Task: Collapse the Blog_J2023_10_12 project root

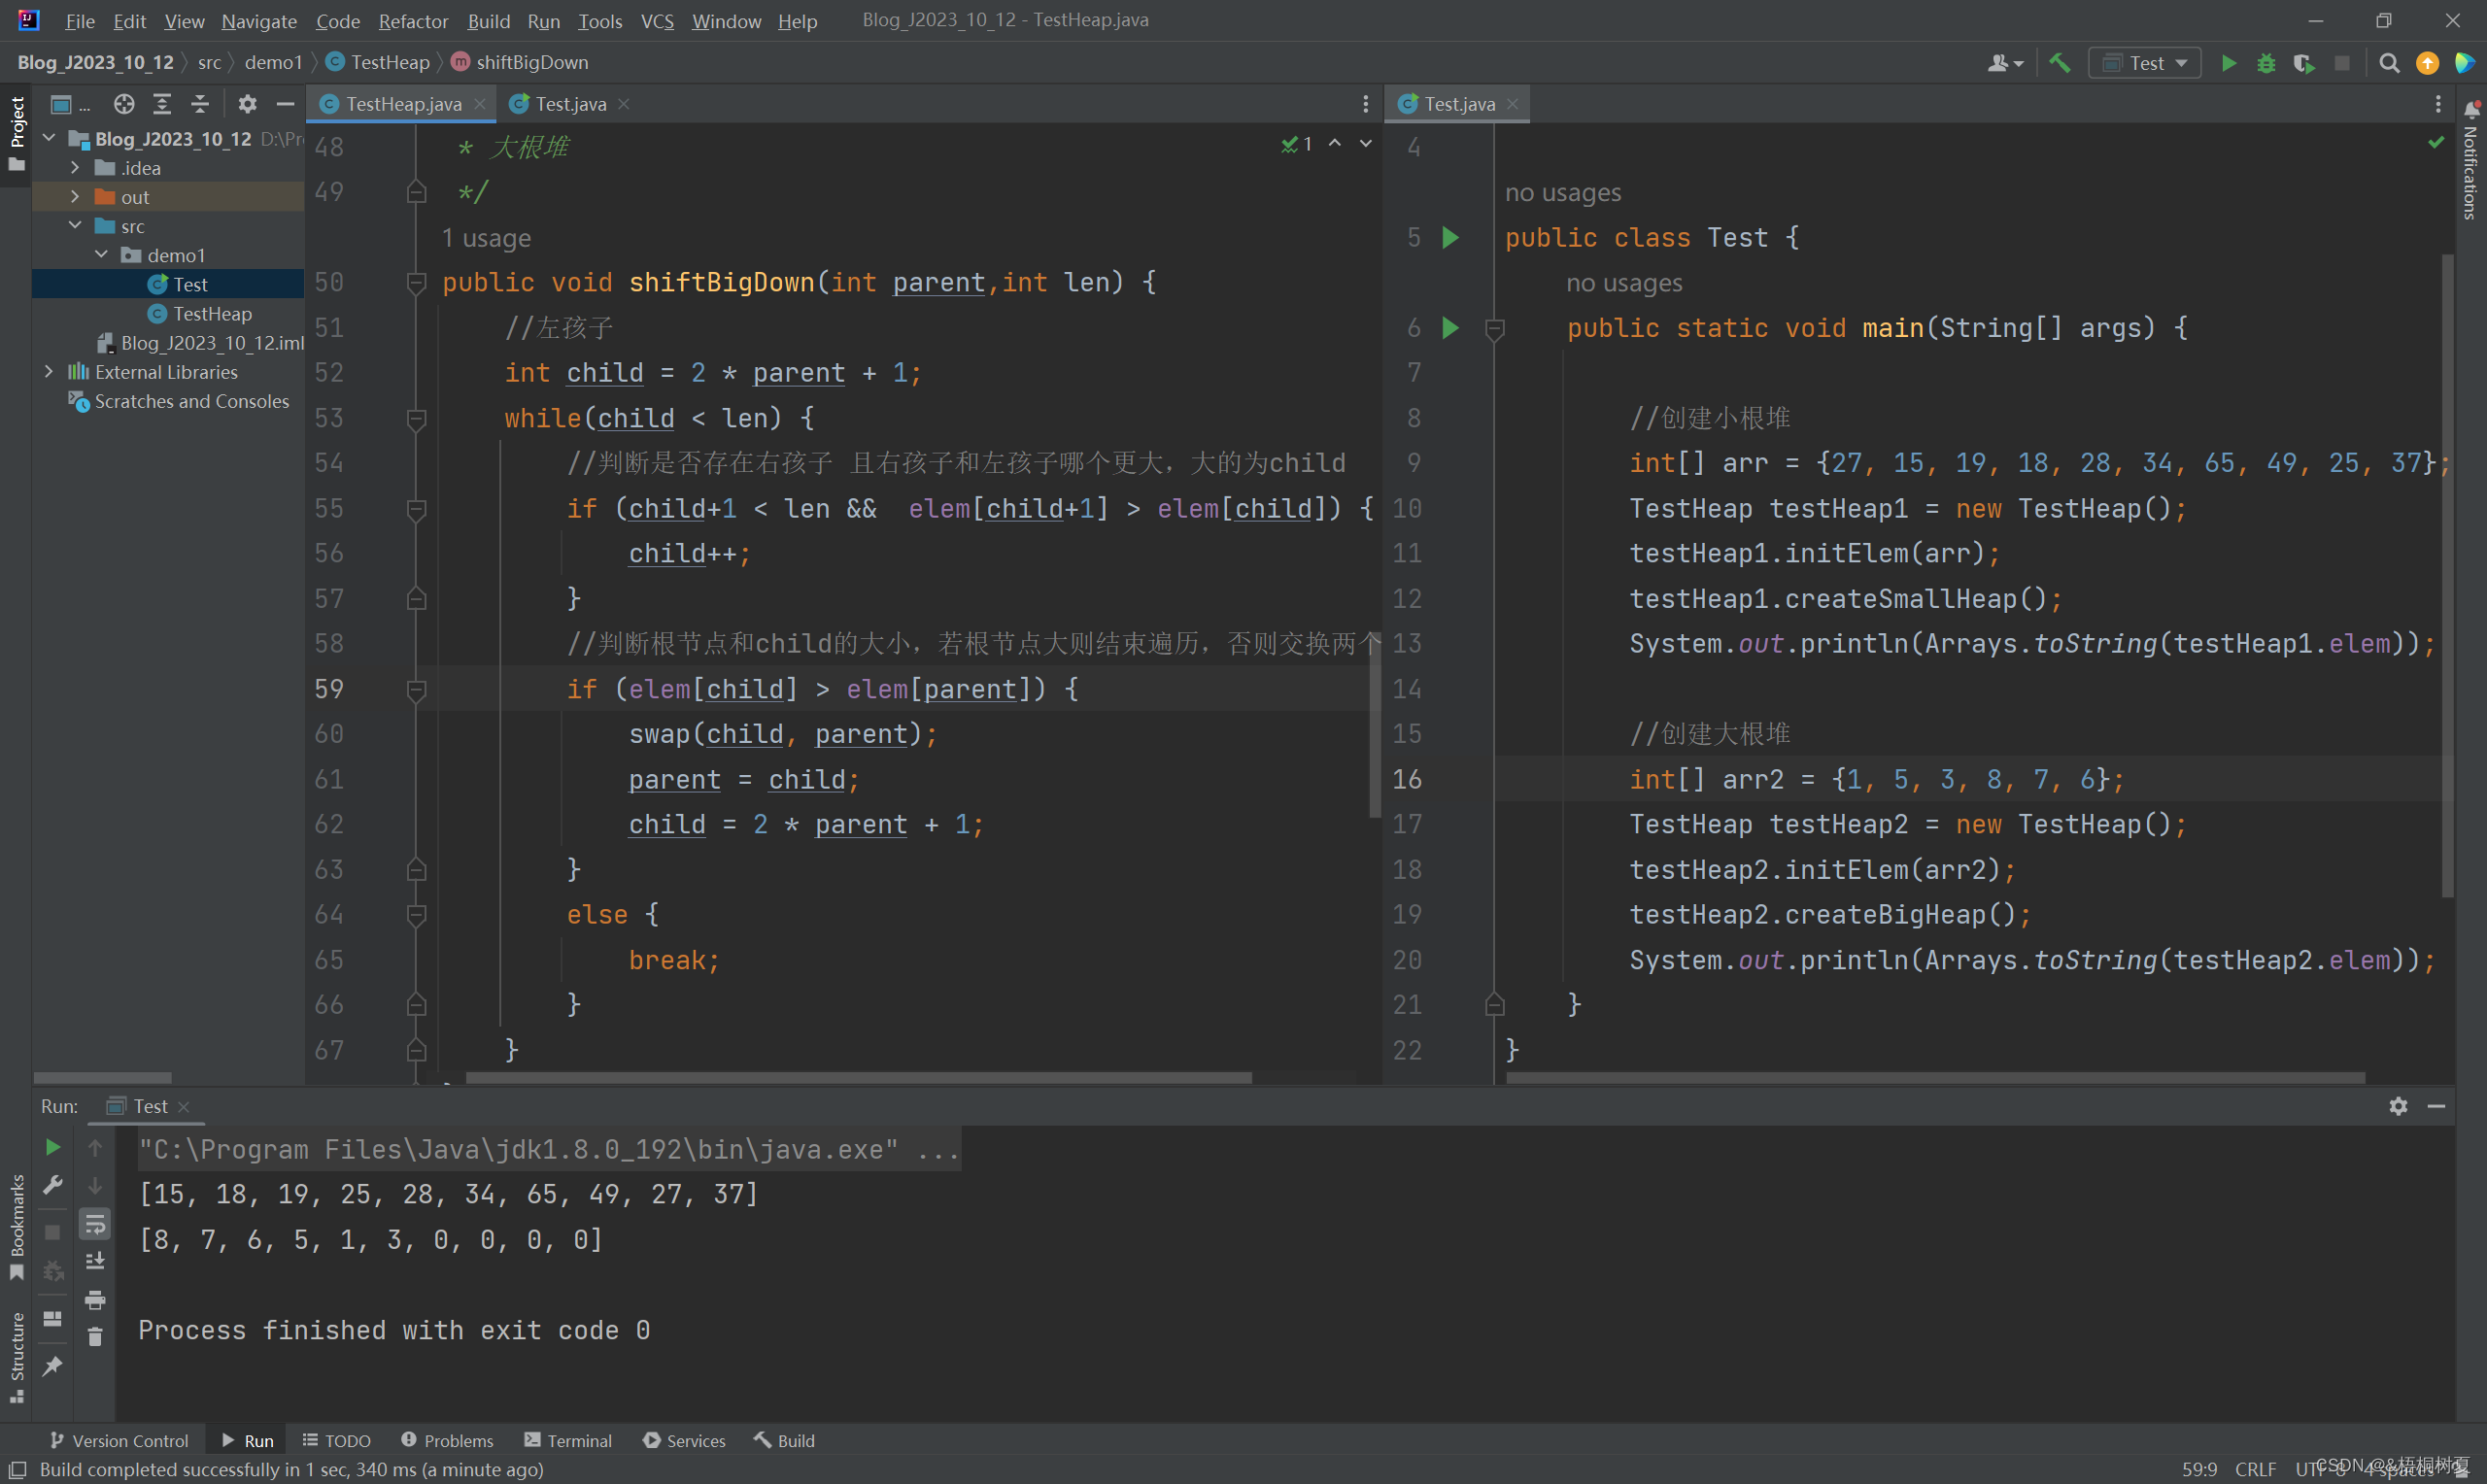Action: (x=49, y=138)
